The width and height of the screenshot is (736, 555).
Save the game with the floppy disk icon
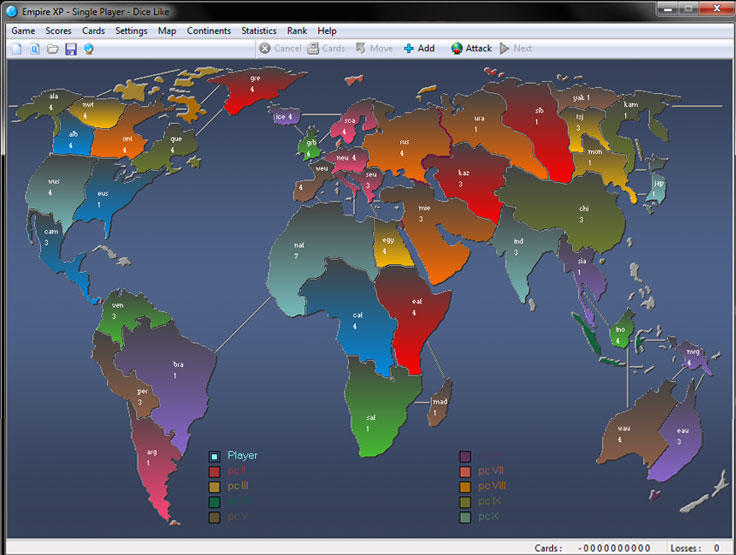pos(70,48)
